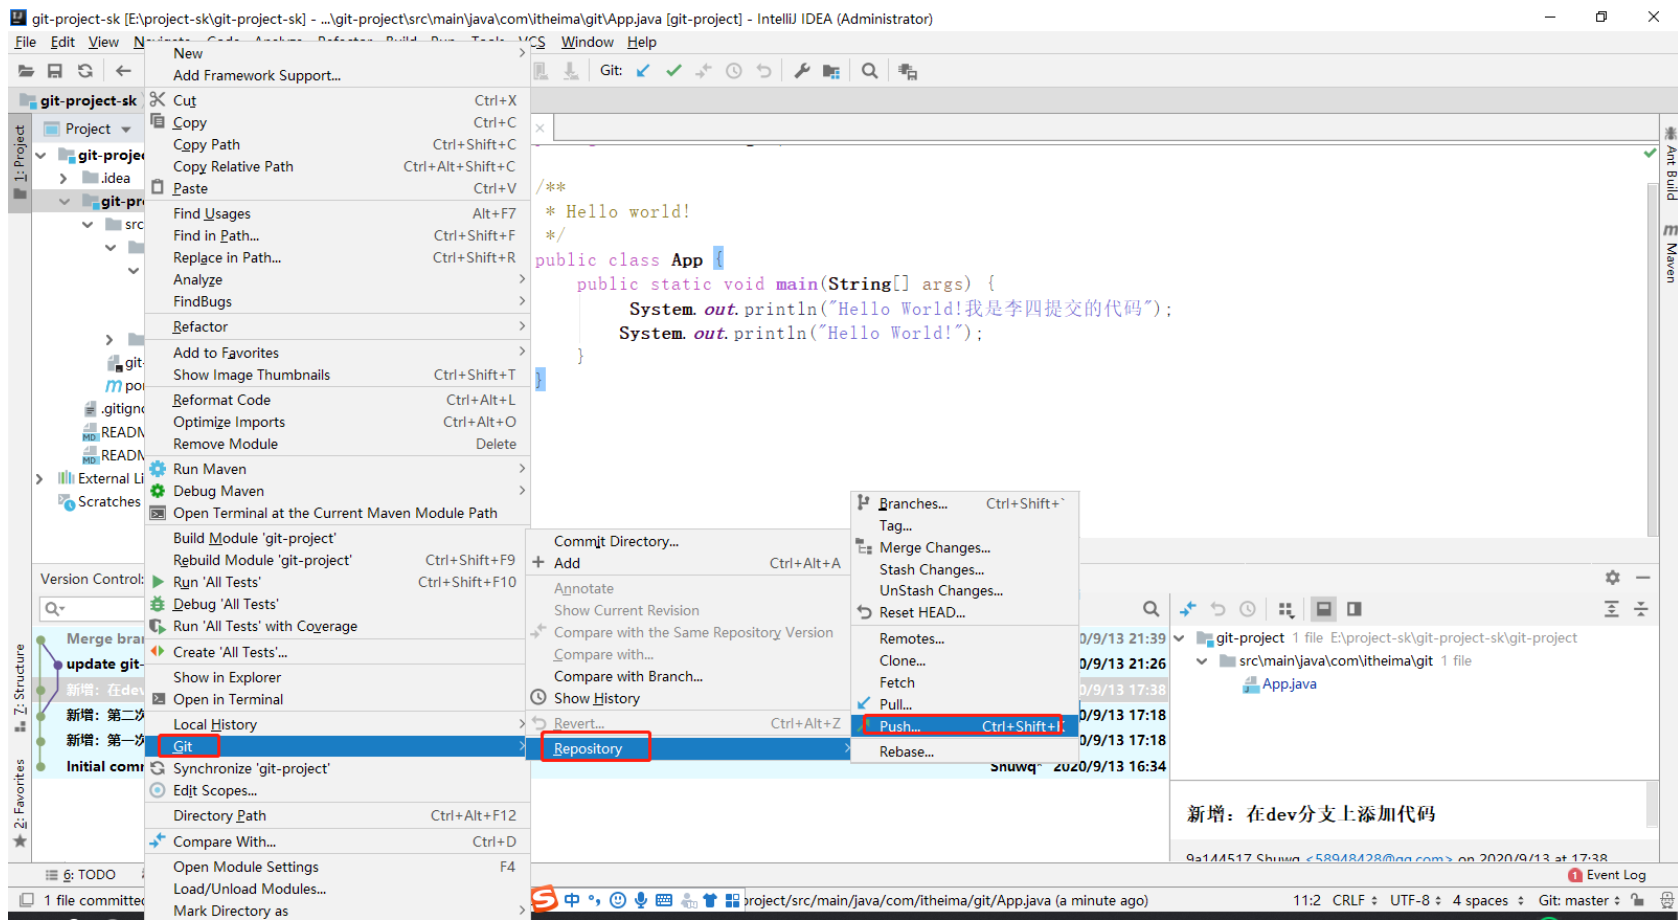This screenshot has height=921, width=1678.
Task: Click the Save All floppy disk icon
Action: click(55, 71)
